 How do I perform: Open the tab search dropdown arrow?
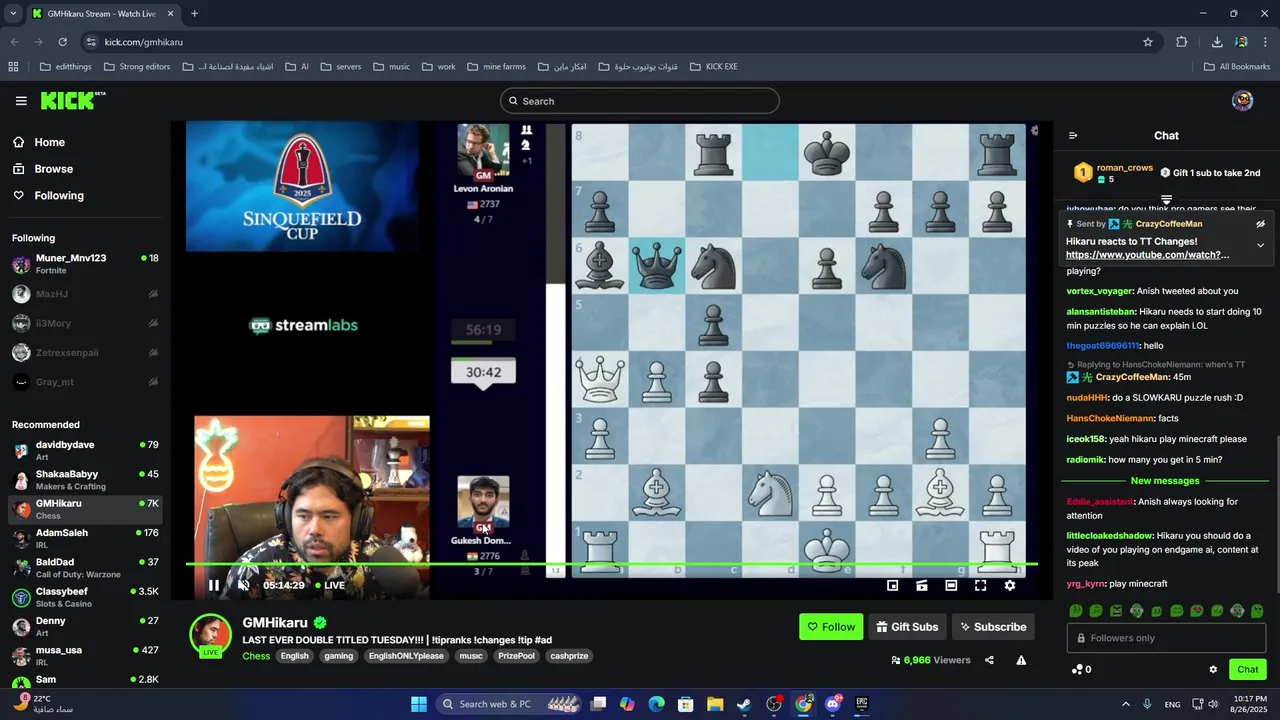pyautogui.click(x=13, y=14)
